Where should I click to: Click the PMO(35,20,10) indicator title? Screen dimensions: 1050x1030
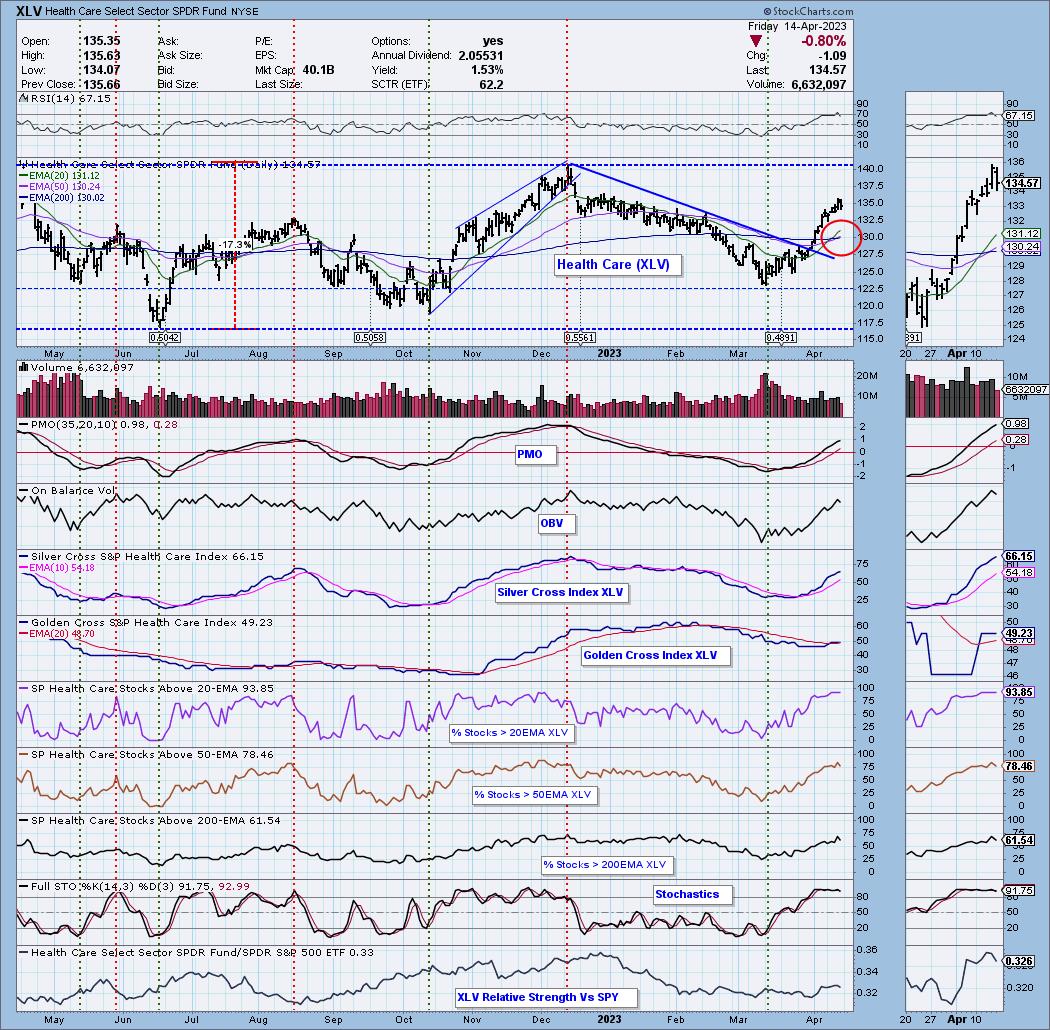98,425
